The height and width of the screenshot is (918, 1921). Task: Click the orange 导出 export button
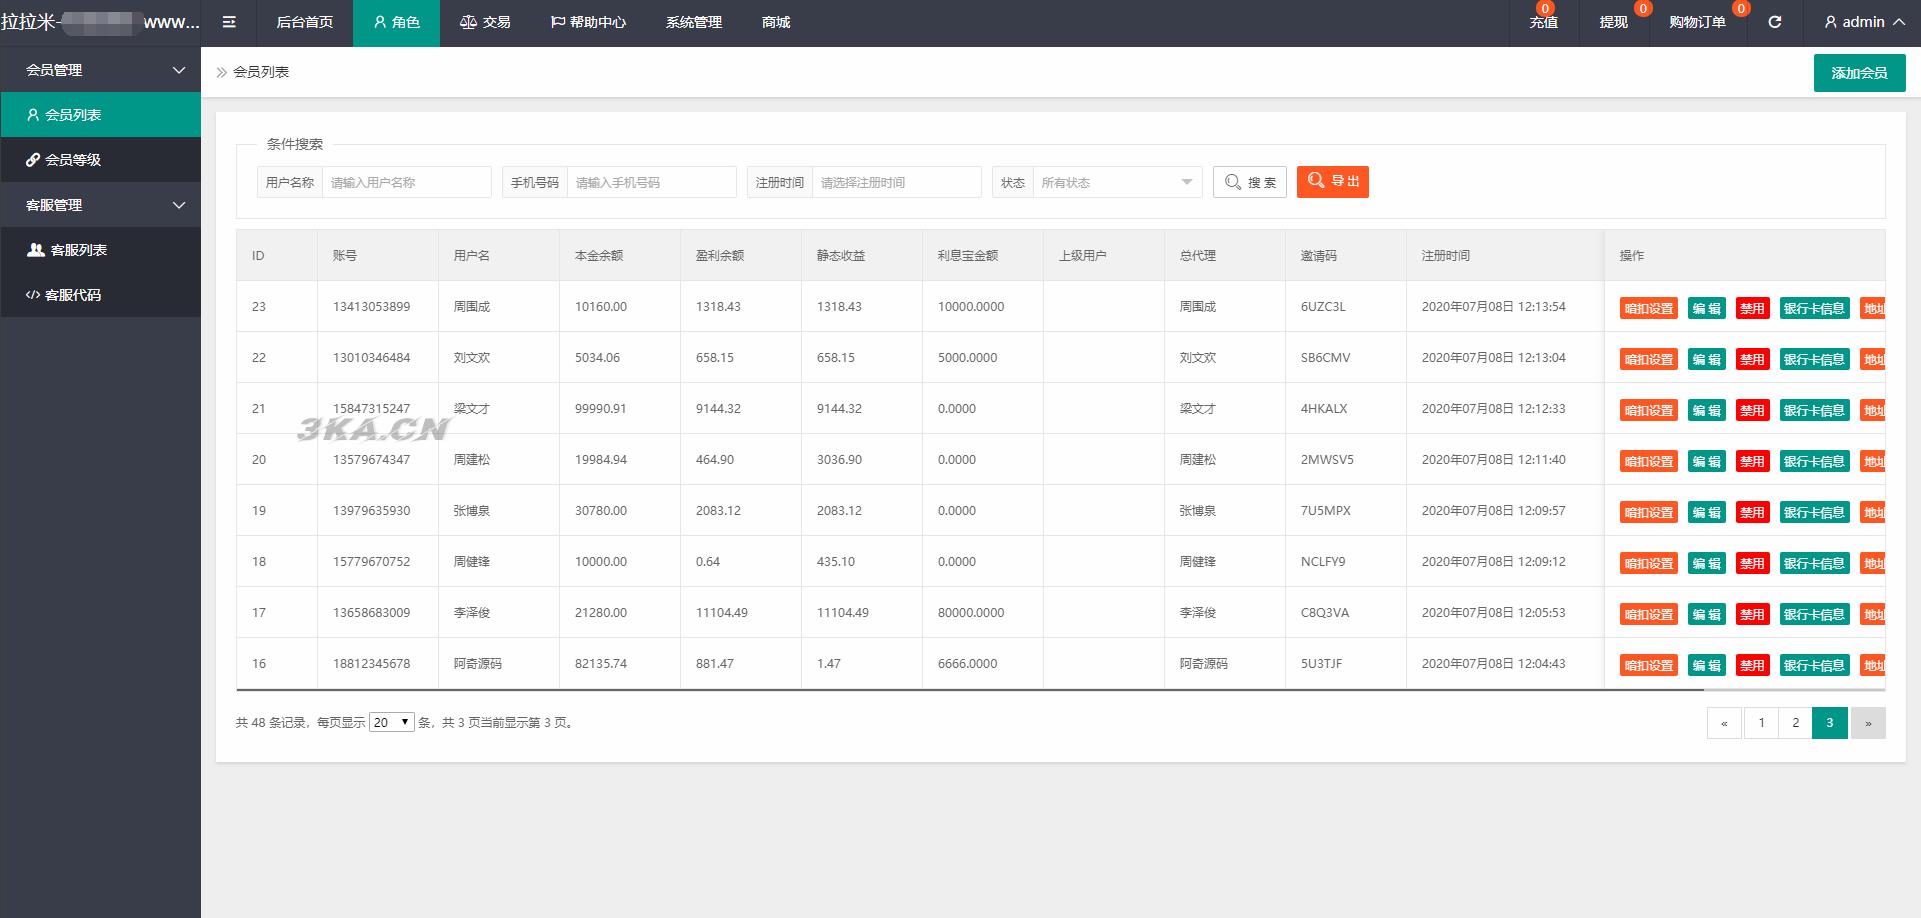coord(1333,182)
